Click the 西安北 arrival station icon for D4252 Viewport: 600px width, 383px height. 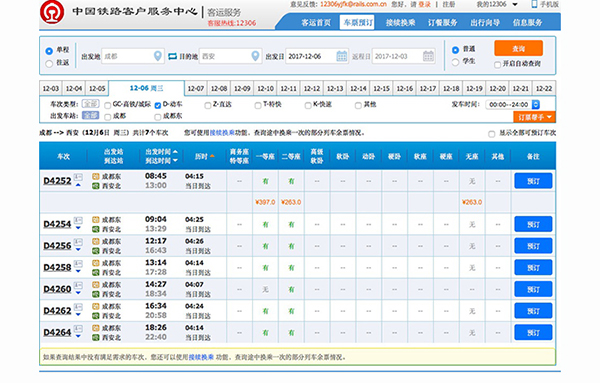pos(96,186)
